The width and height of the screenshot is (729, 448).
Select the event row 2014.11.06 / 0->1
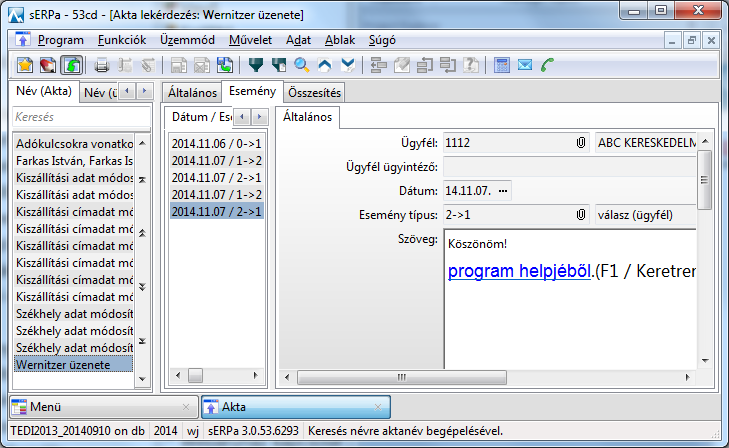[x=217, y=144]
